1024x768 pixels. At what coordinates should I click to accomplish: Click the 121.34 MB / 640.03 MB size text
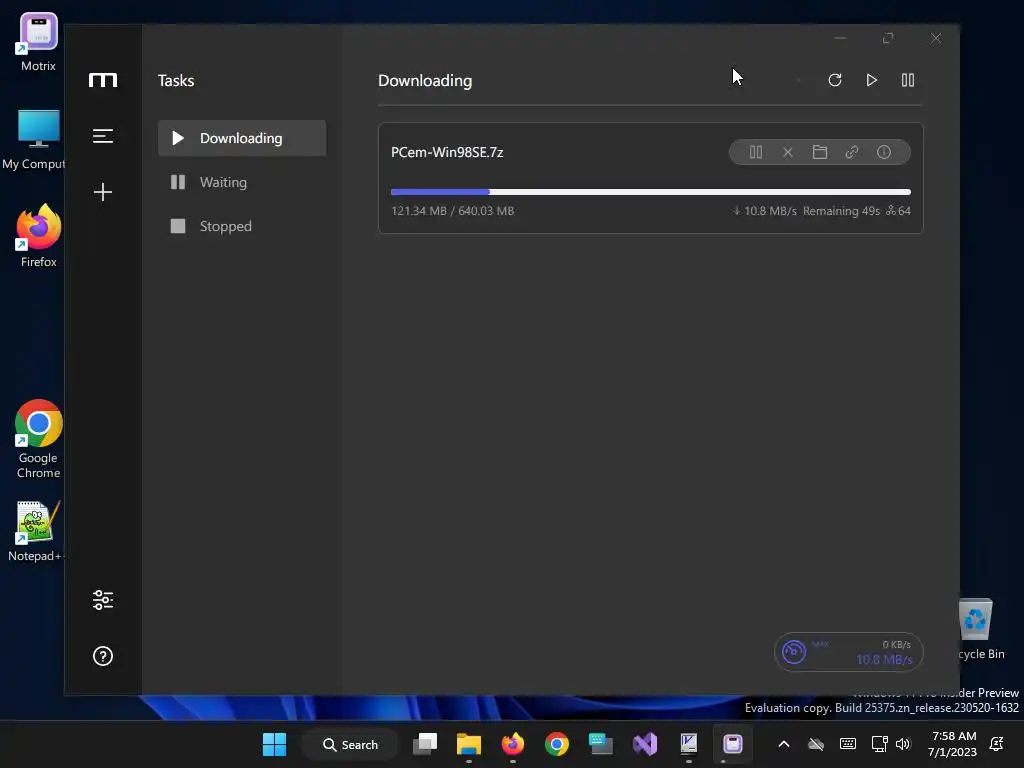point(453,211)
